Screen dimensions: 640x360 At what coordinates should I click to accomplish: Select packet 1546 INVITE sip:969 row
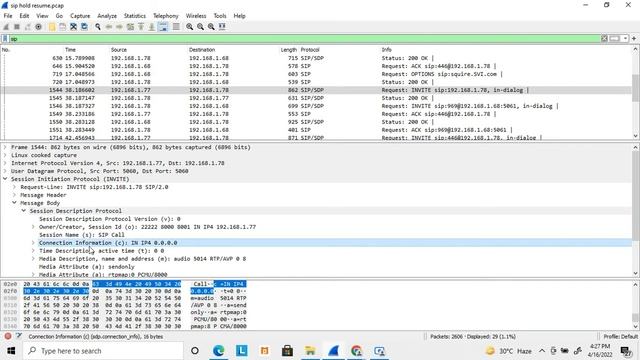click(316, 106)
